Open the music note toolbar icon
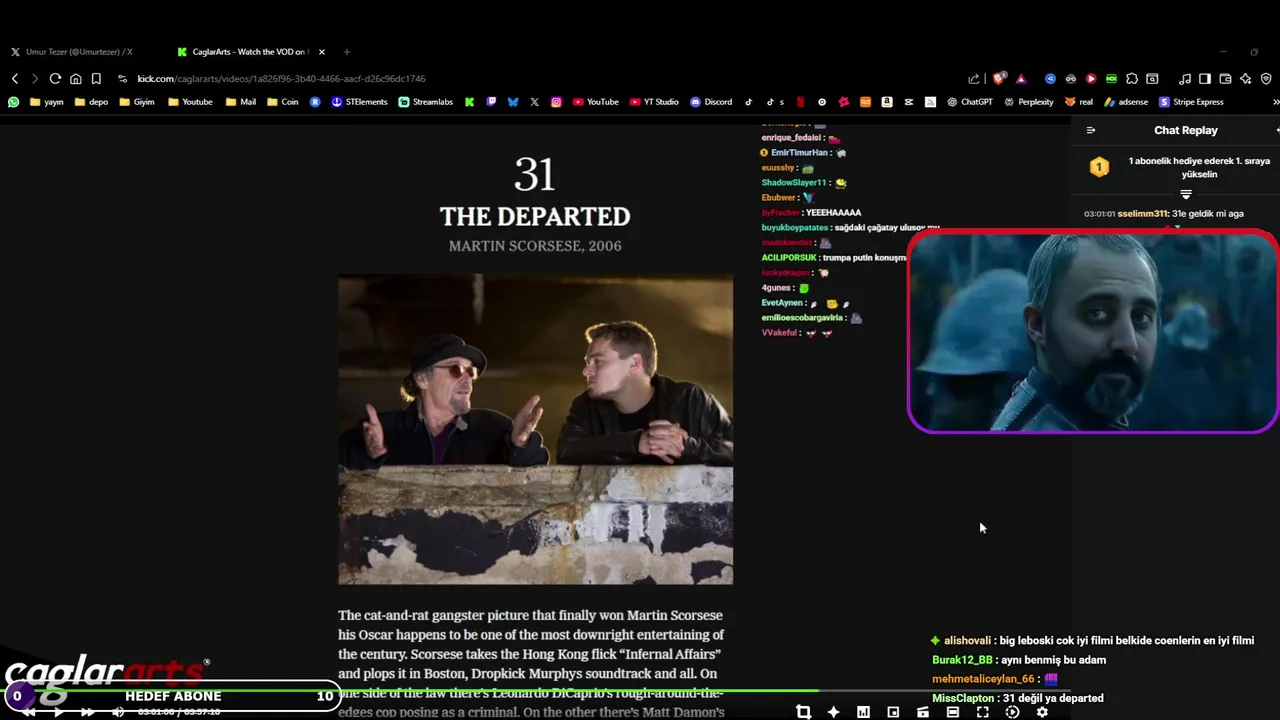1280x720 pixels. click(x=1185, y=79)
